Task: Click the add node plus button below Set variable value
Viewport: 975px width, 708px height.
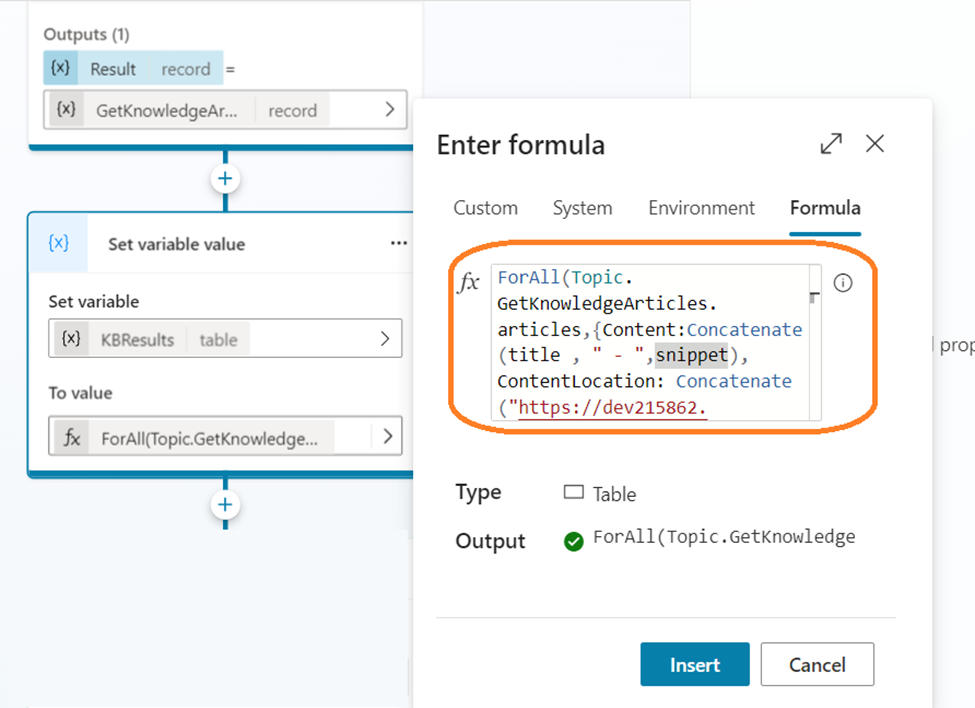Action: 225,505
